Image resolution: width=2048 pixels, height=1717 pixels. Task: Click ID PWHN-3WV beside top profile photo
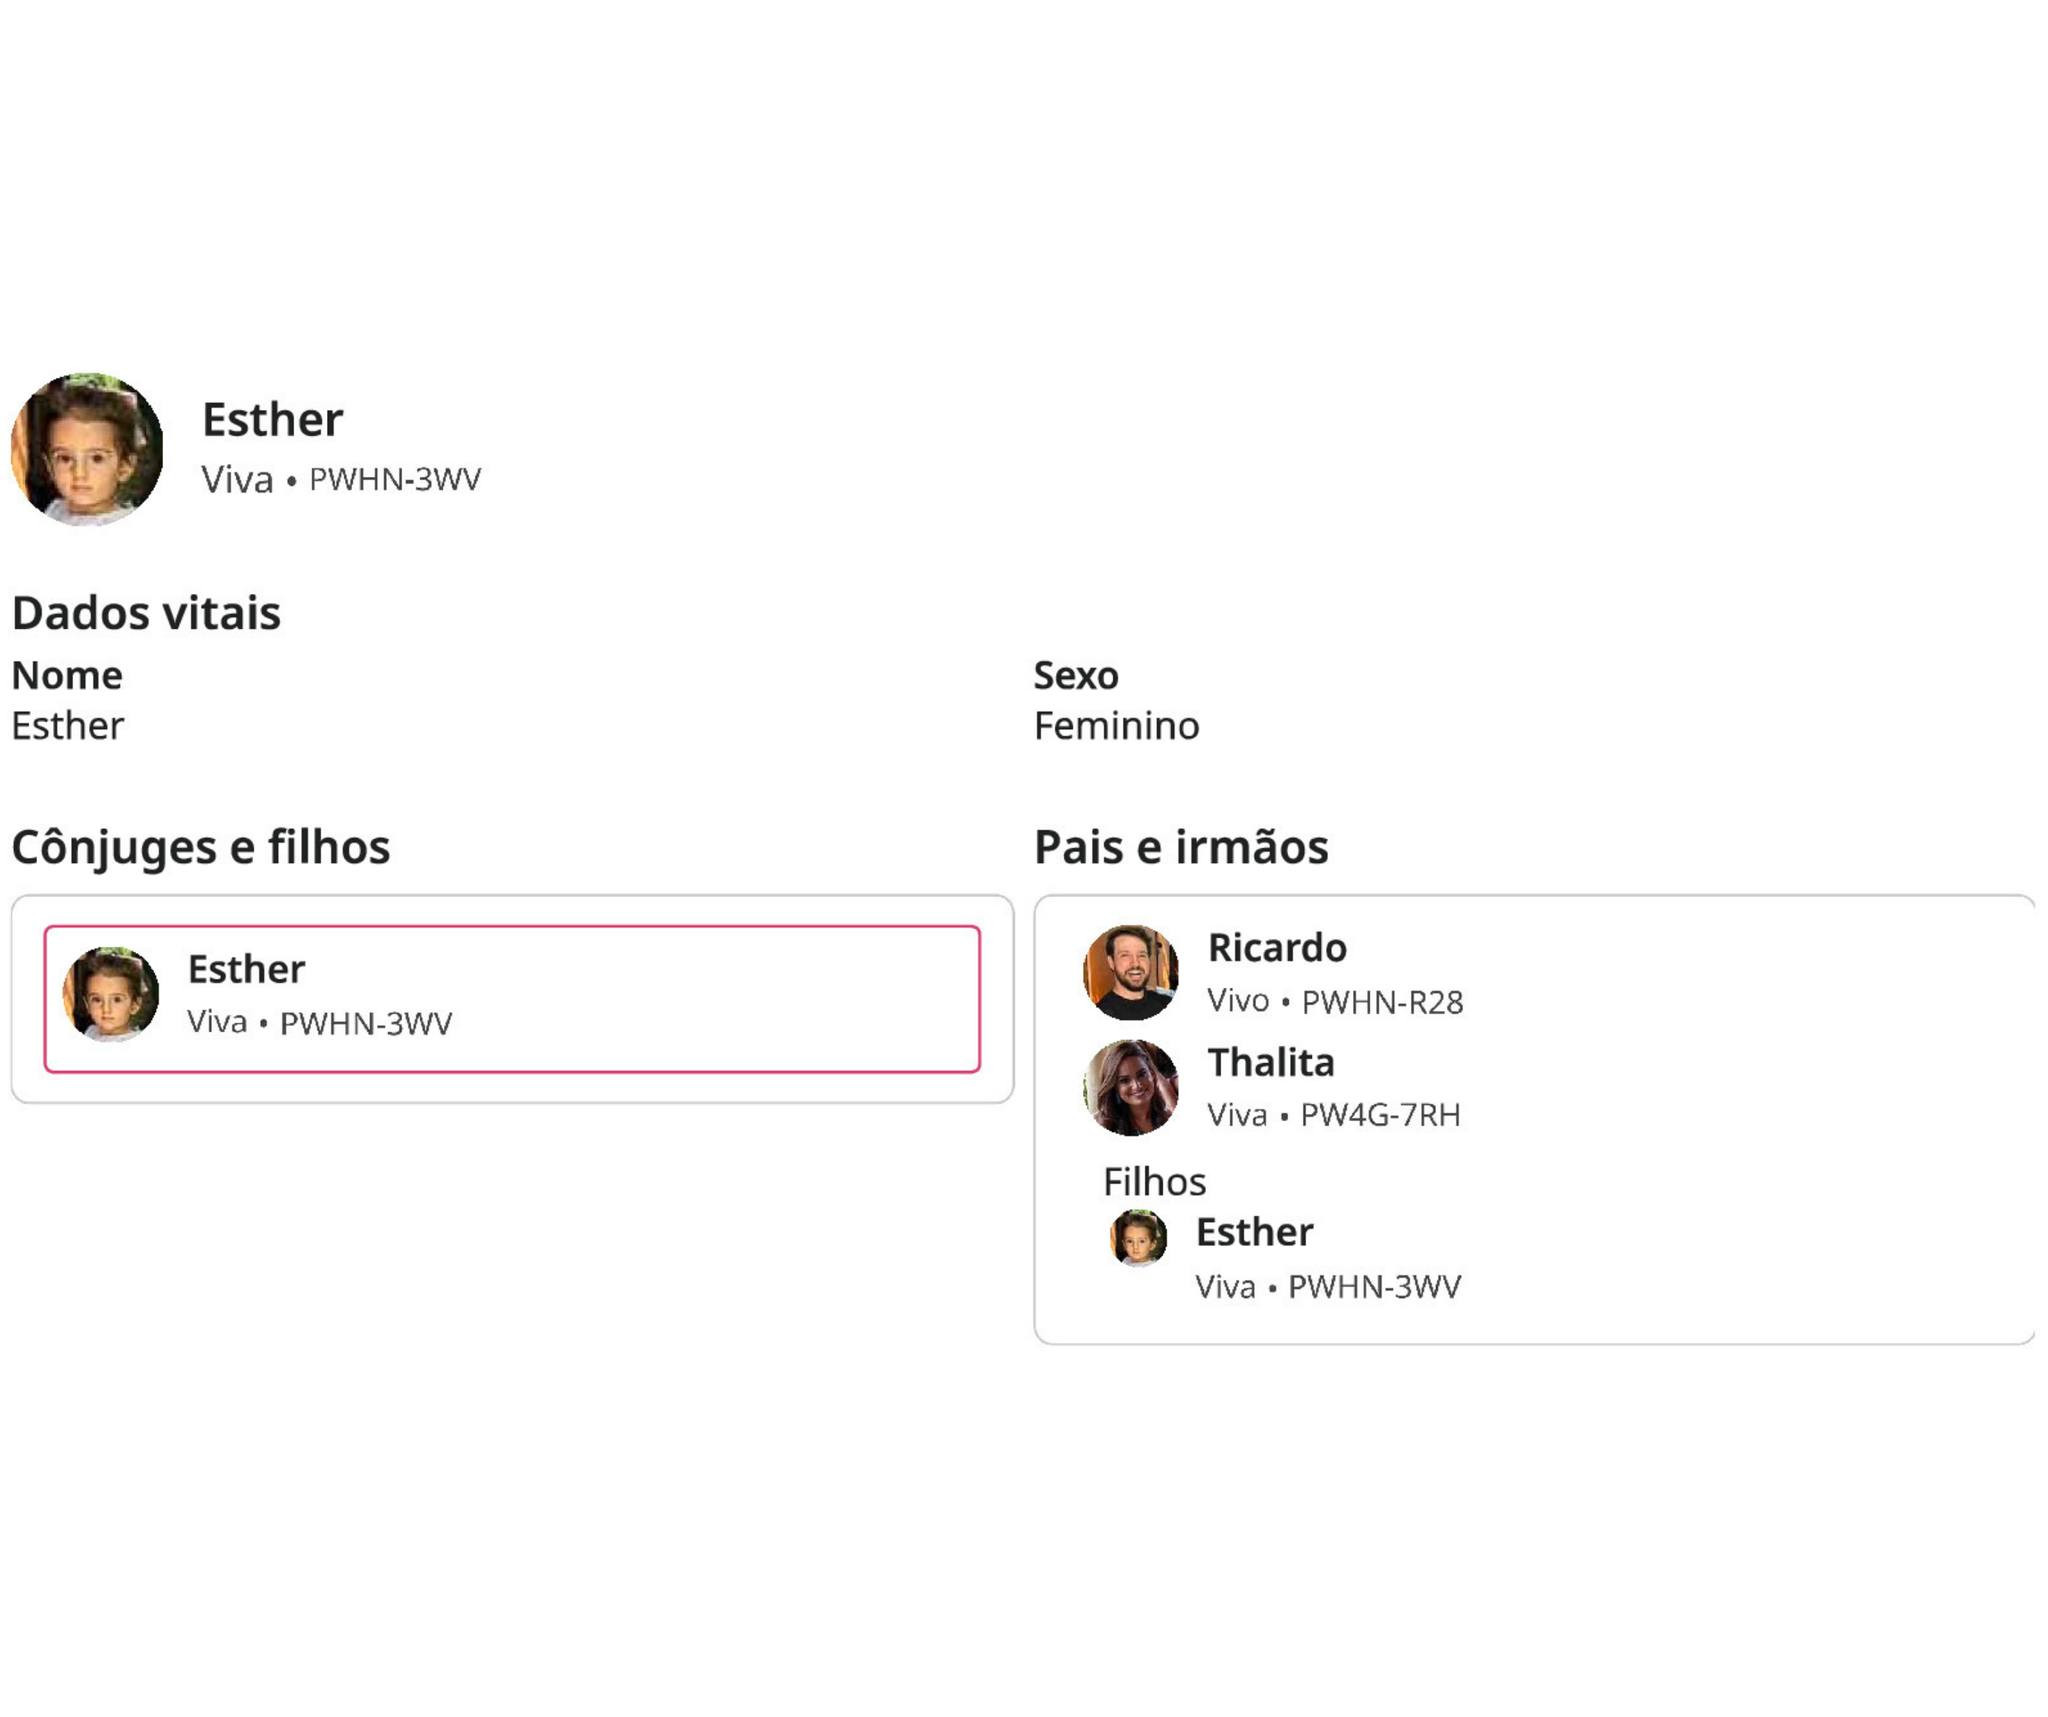tap(395, 480)
